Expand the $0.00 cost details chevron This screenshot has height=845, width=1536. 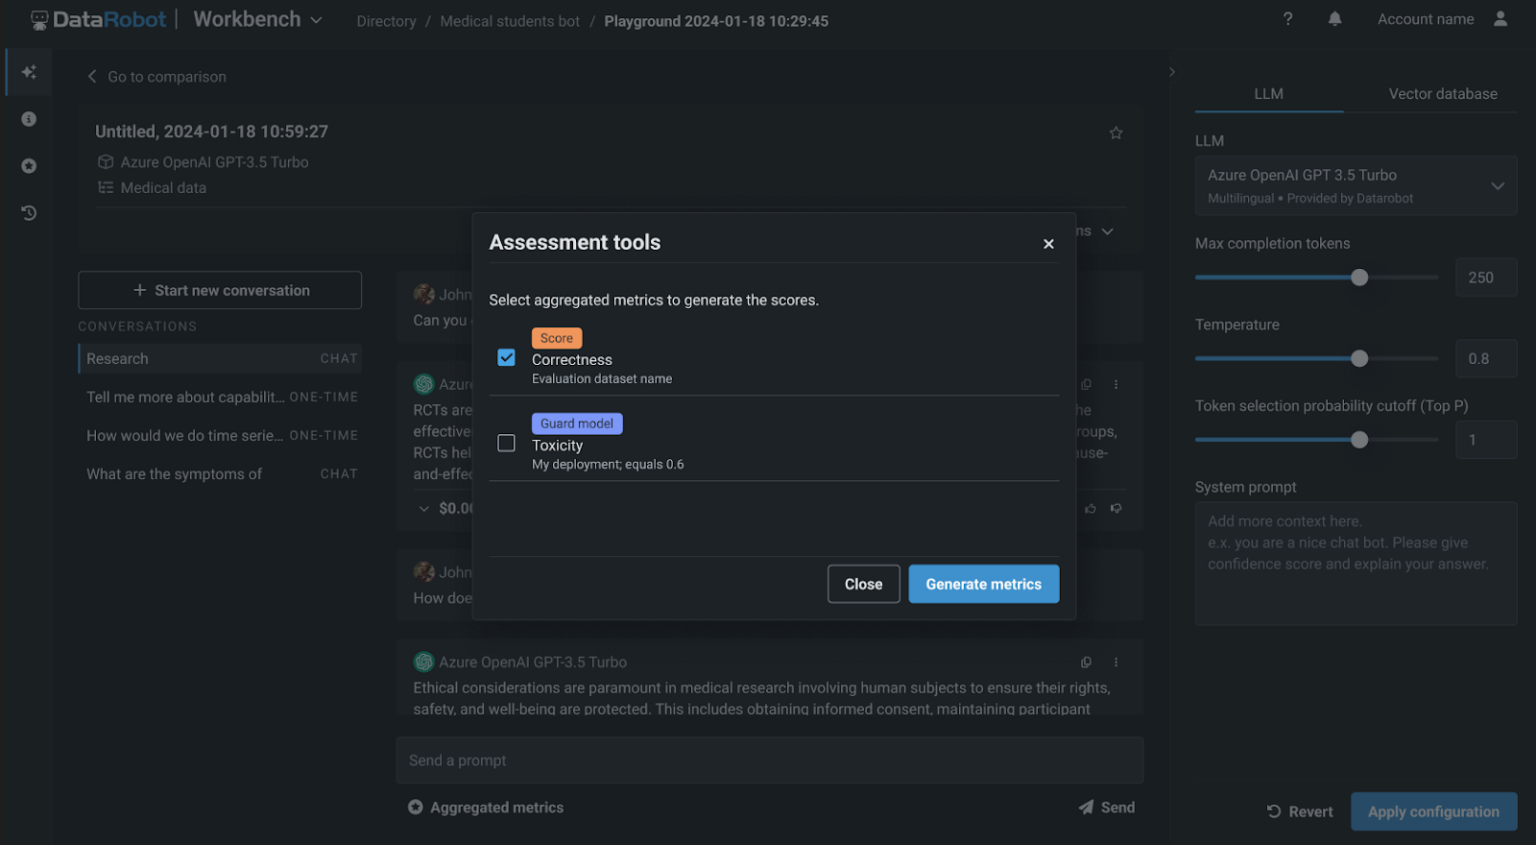pyautogui.click(x=423, y=508)
